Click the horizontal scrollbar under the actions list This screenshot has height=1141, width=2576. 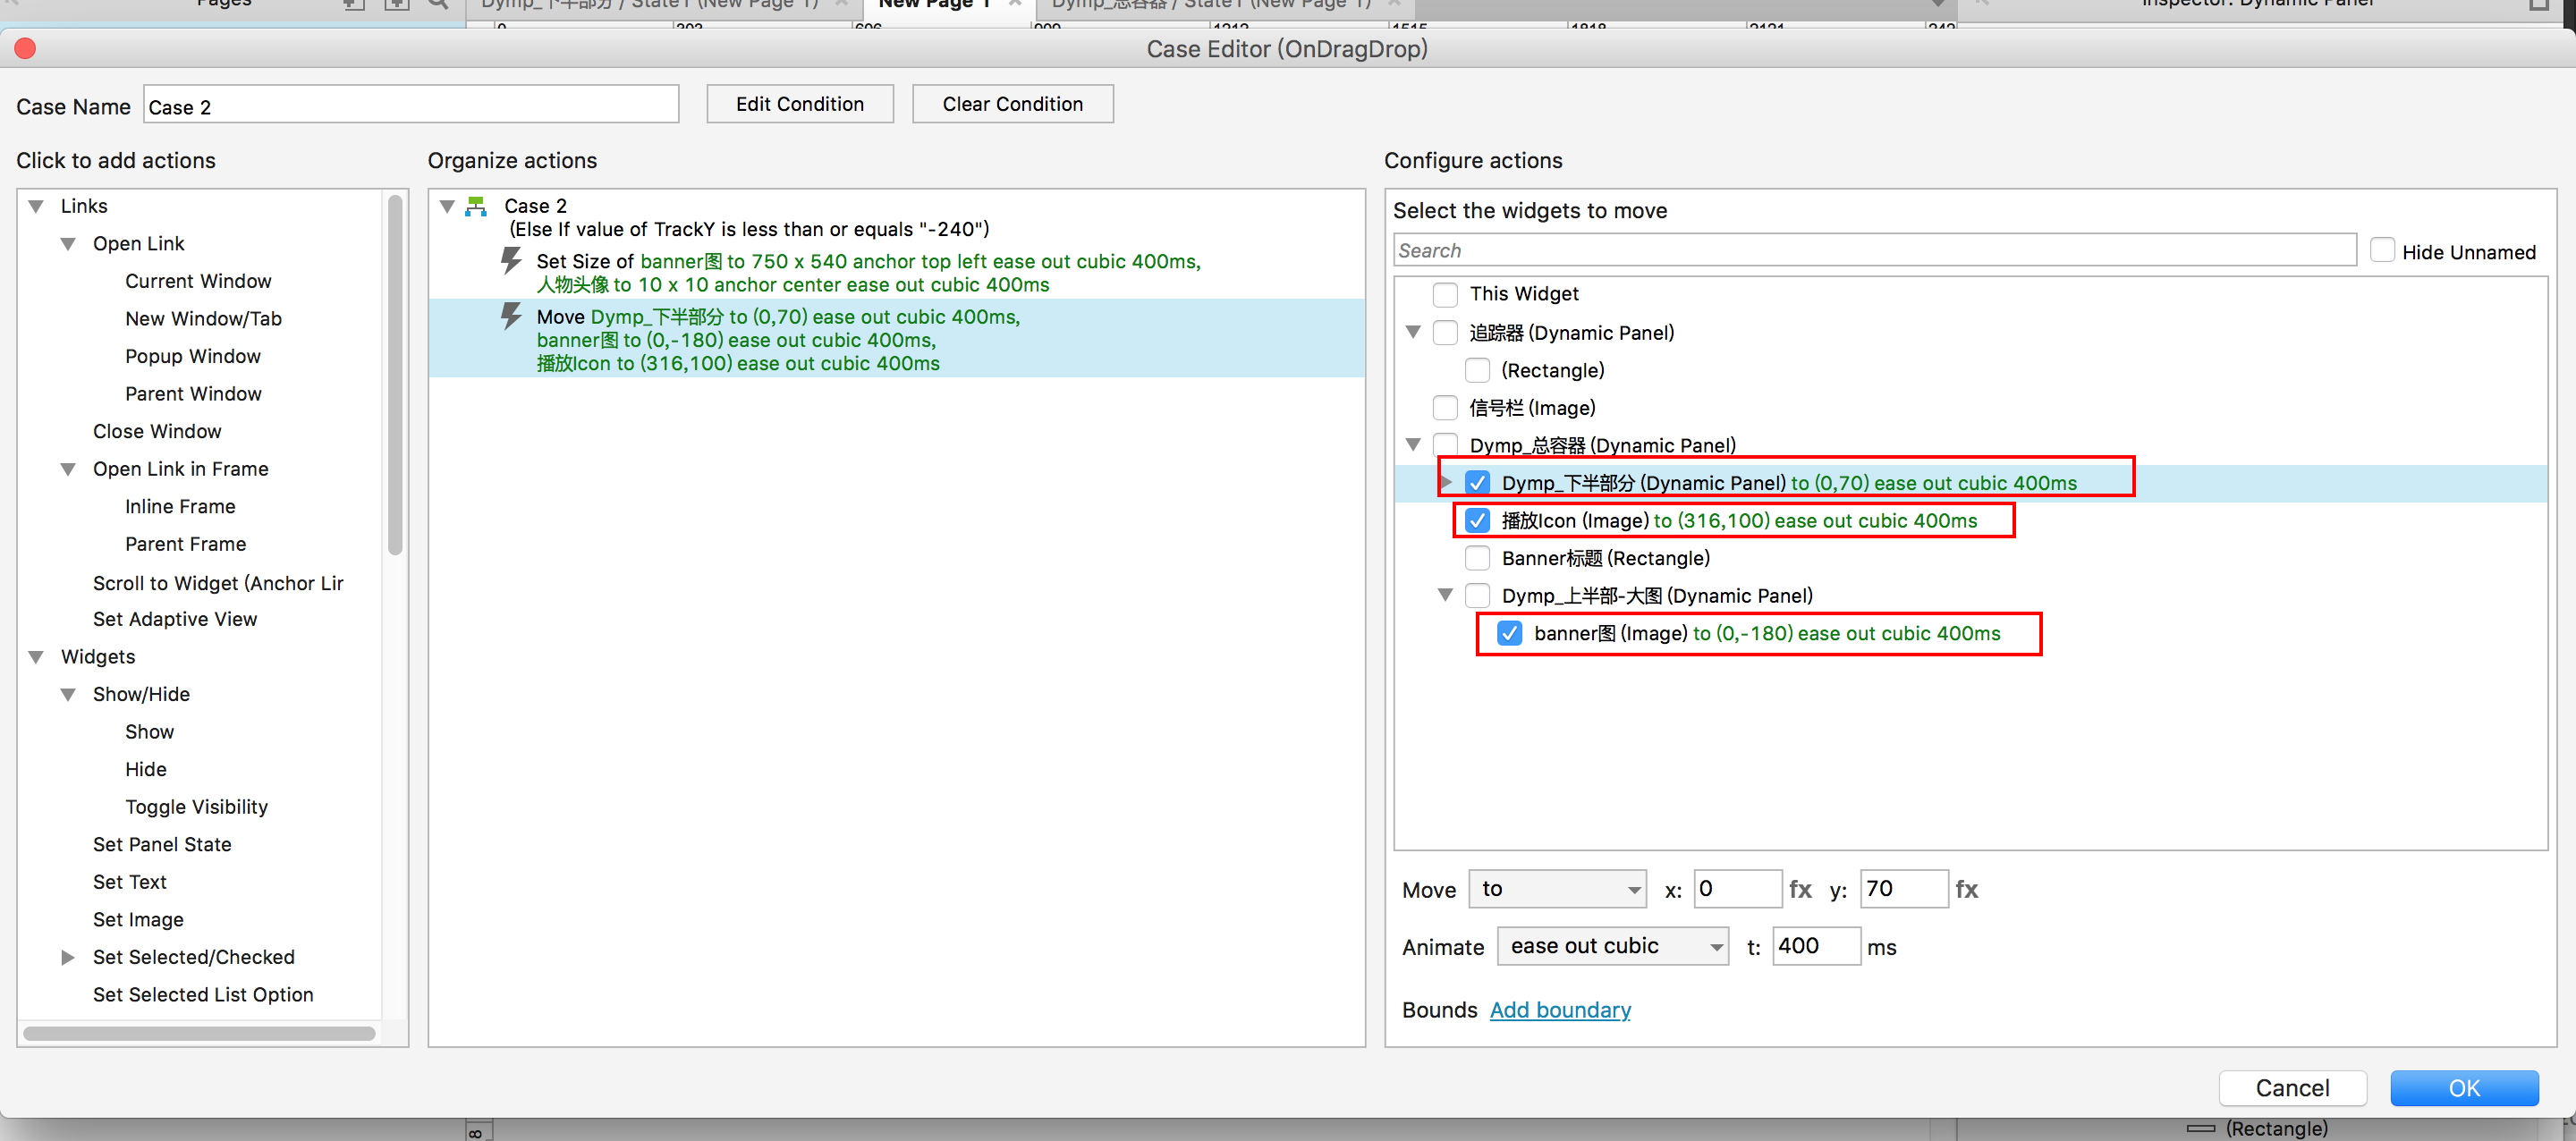click(199, 1033)
